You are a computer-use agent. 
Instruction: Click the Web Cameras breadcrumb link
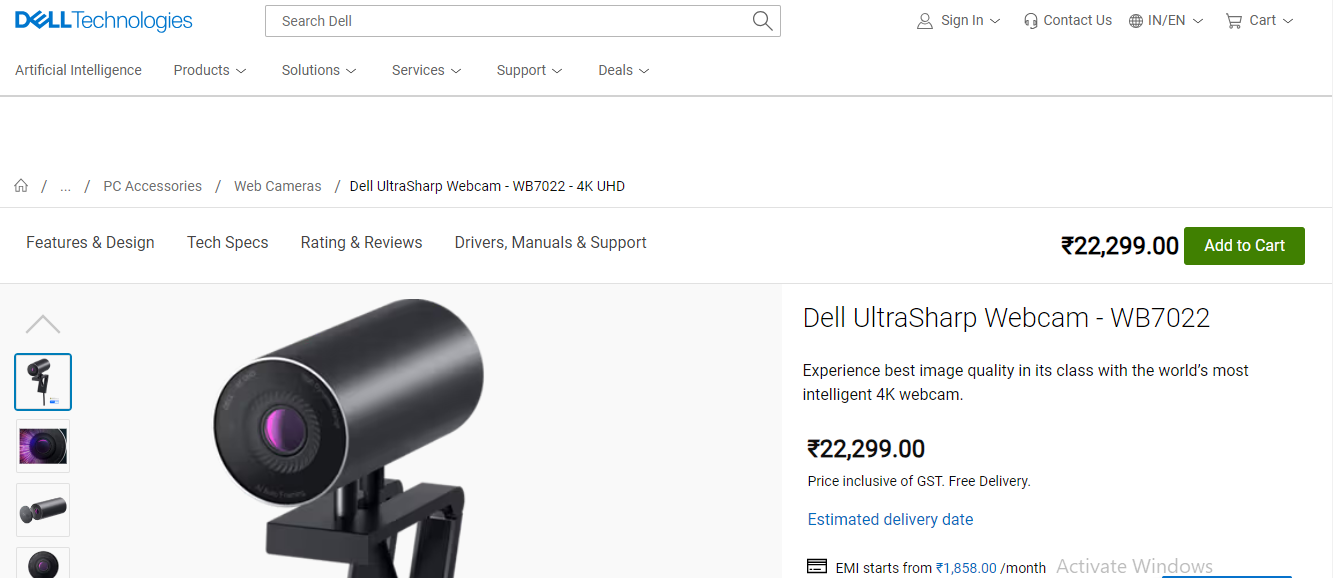point(278,186)
